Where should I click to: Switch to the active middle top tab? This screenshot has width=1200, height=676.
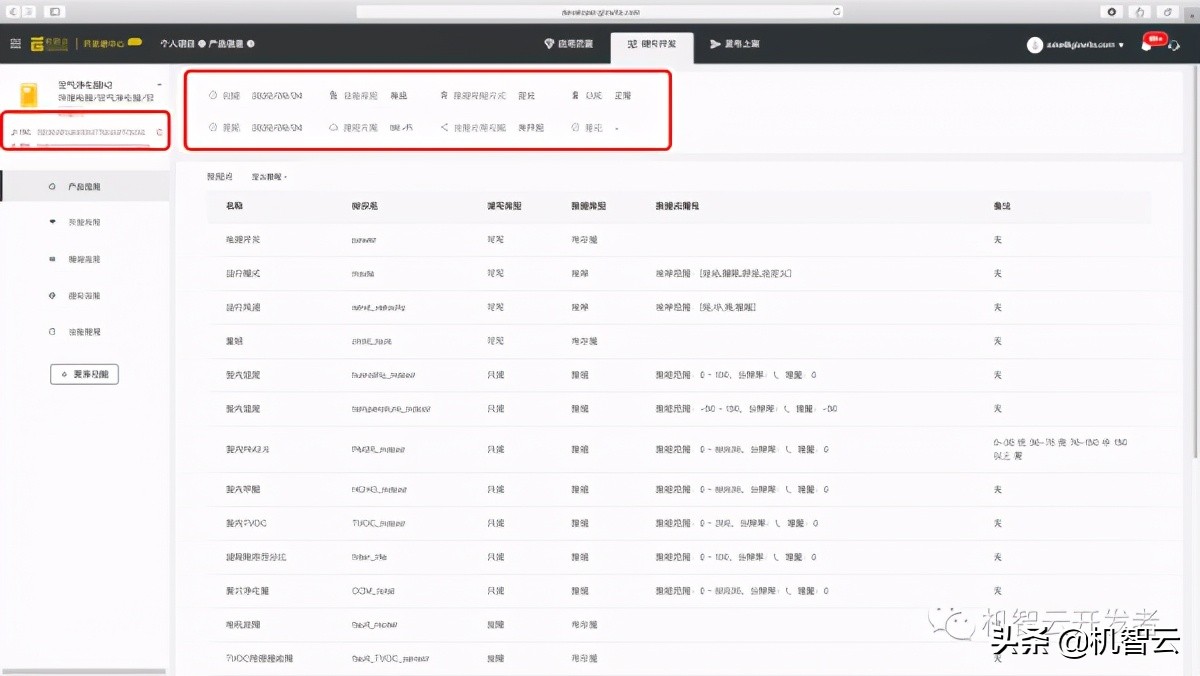651,45
